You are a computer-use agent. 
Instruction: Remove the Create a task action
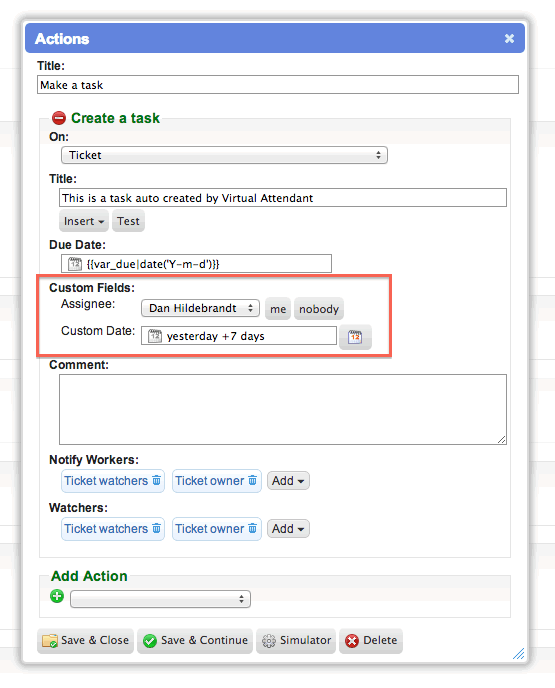pyautogui.click(x=58, y=118)
